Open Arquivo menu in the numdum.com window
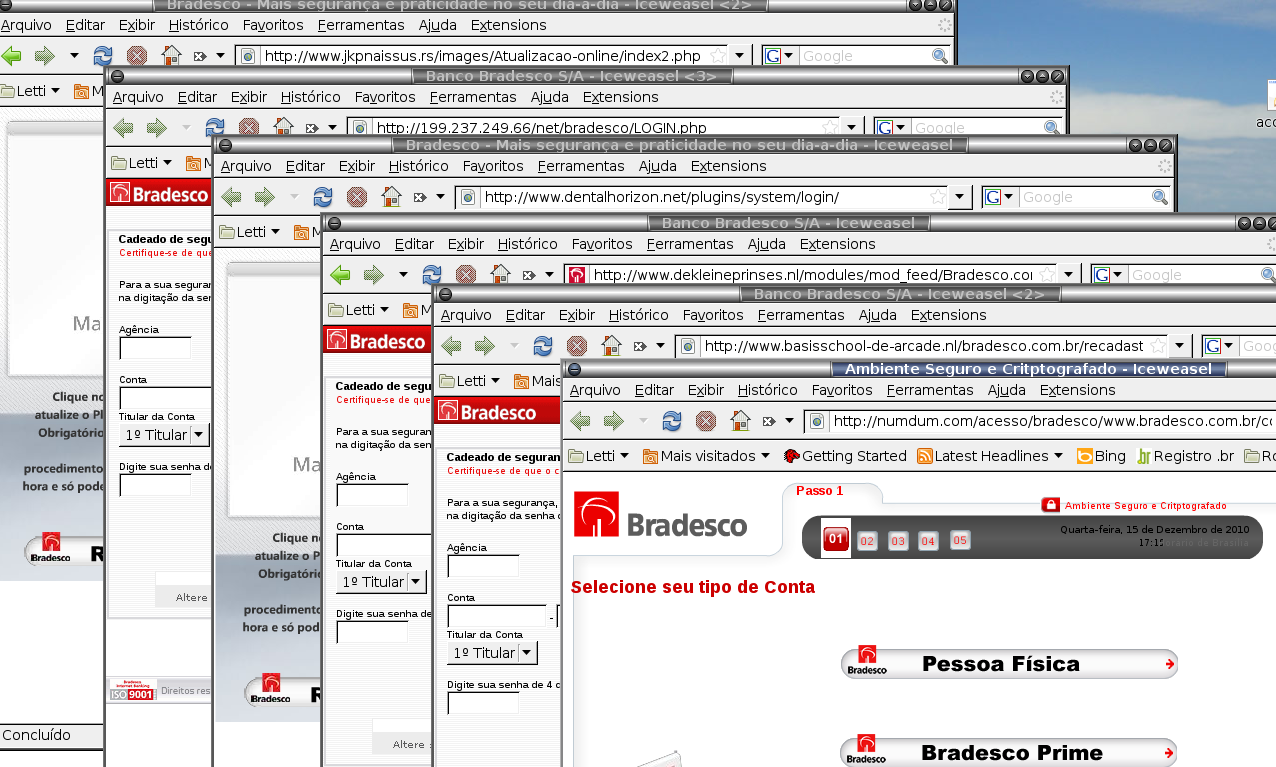Screen dimensions: 1276x767 [x=595, y=390]
